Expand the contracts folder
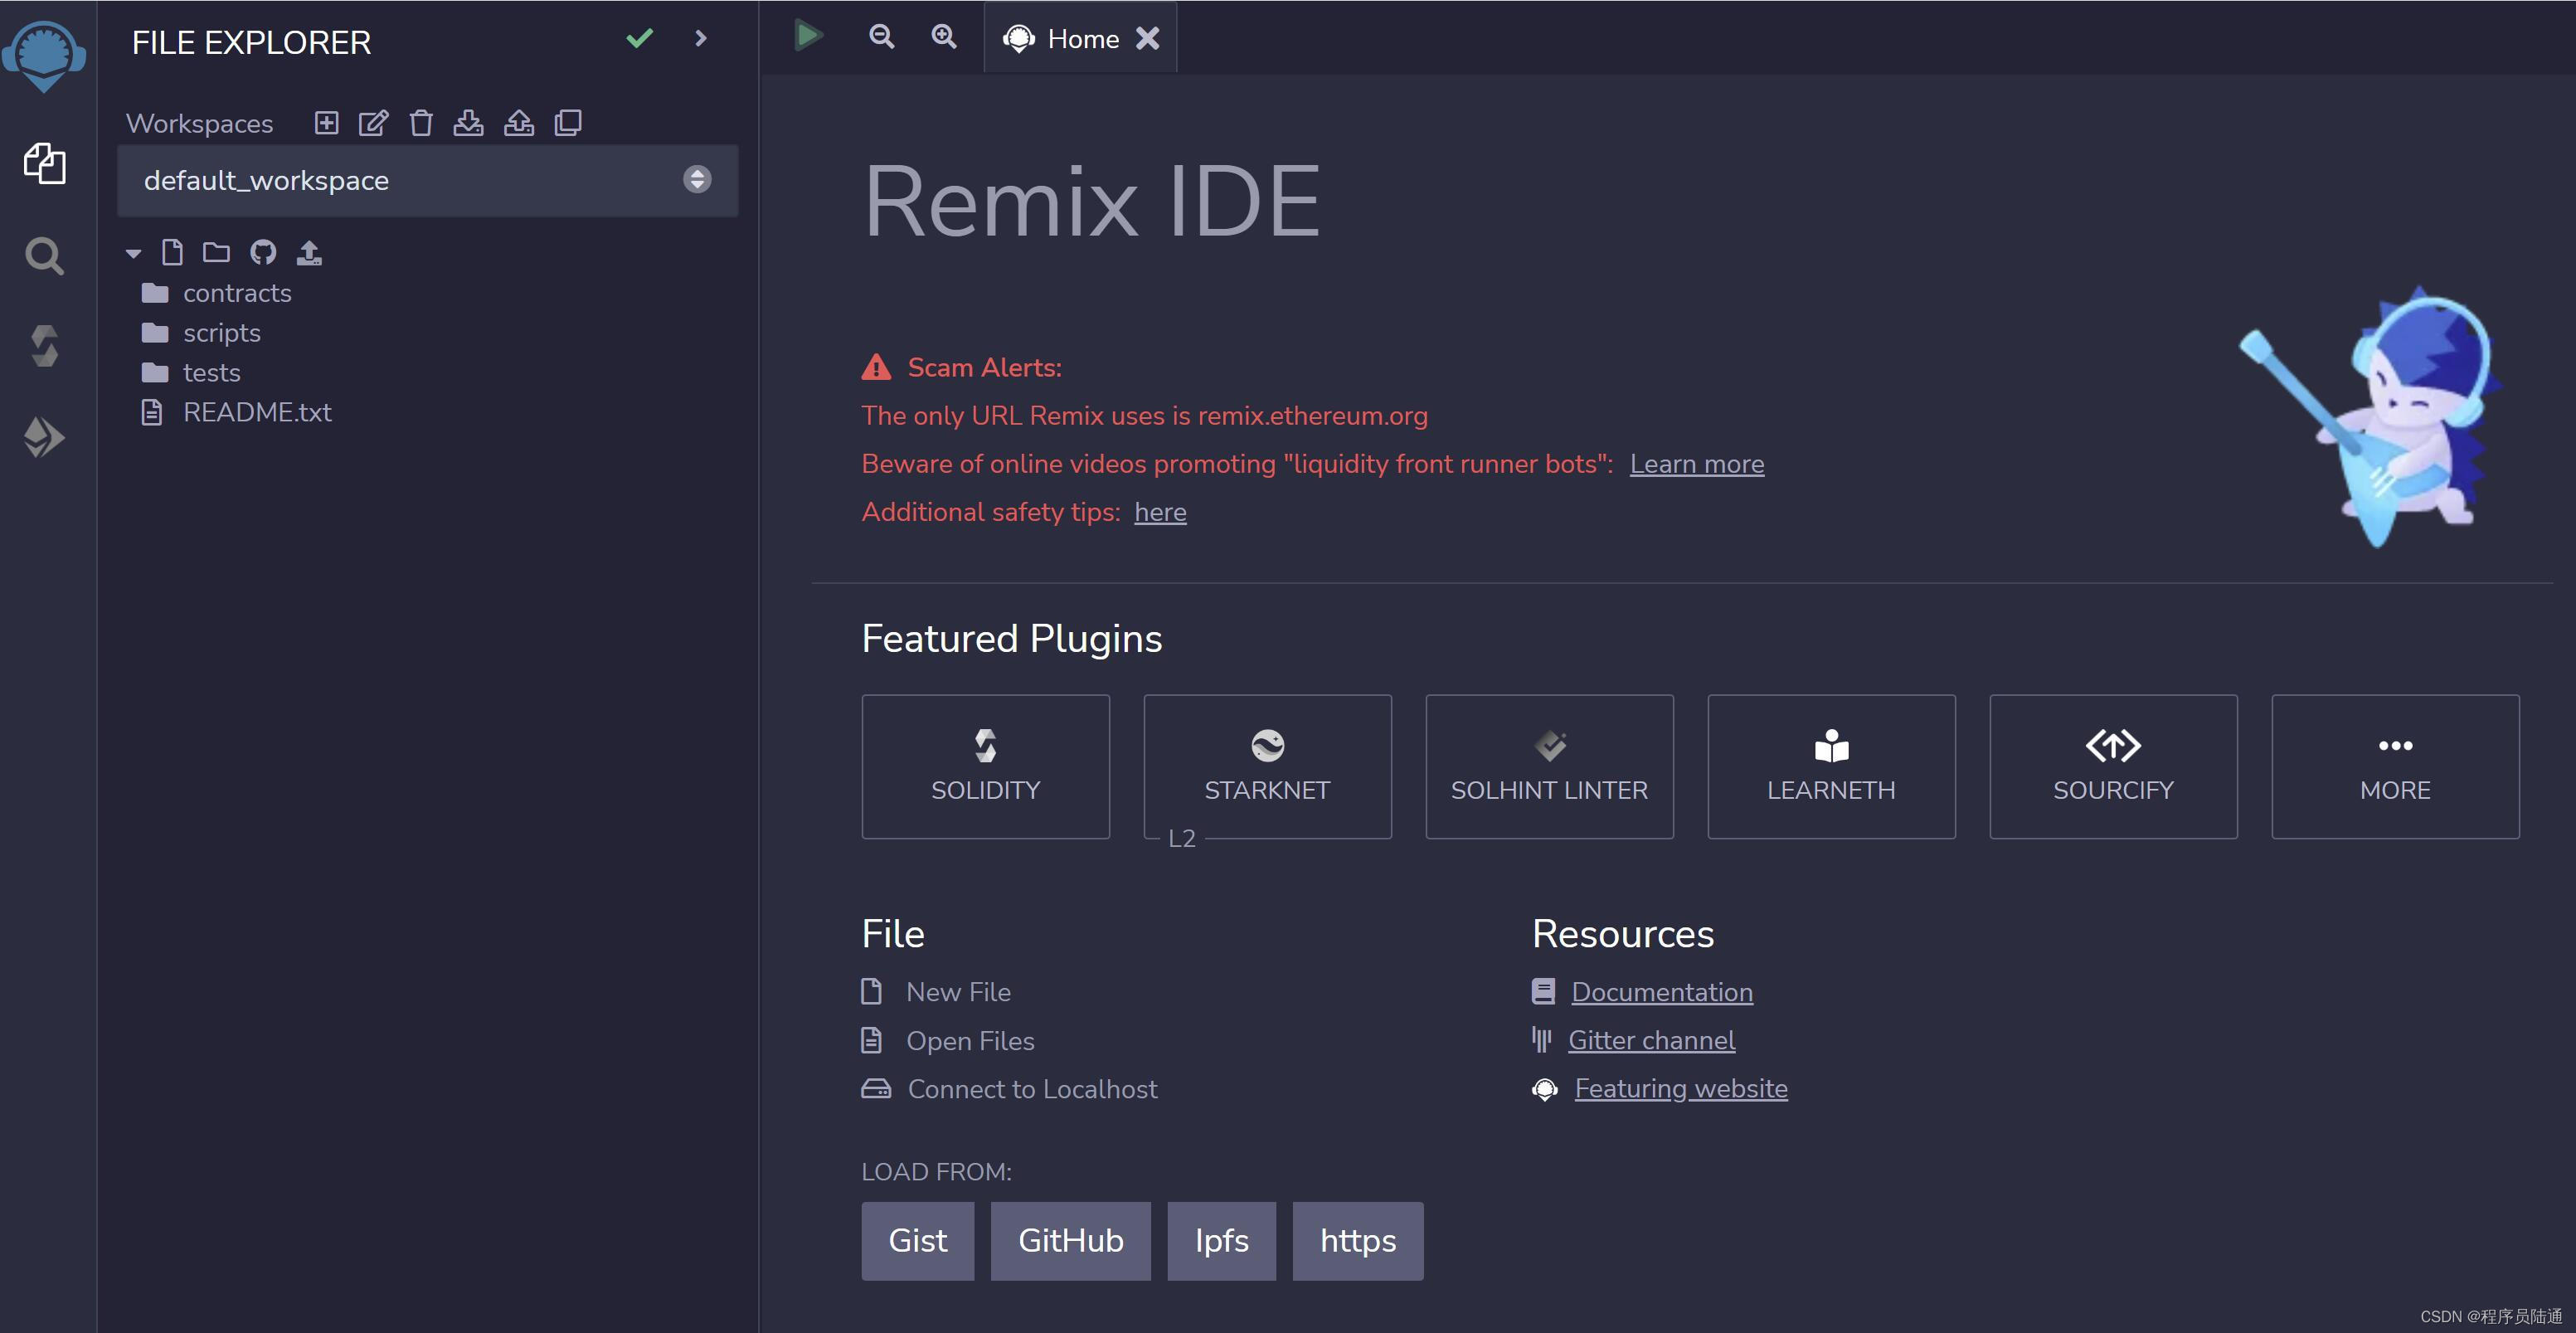The width and height of the screenshot is (2576, 1333). coord(236,291)
